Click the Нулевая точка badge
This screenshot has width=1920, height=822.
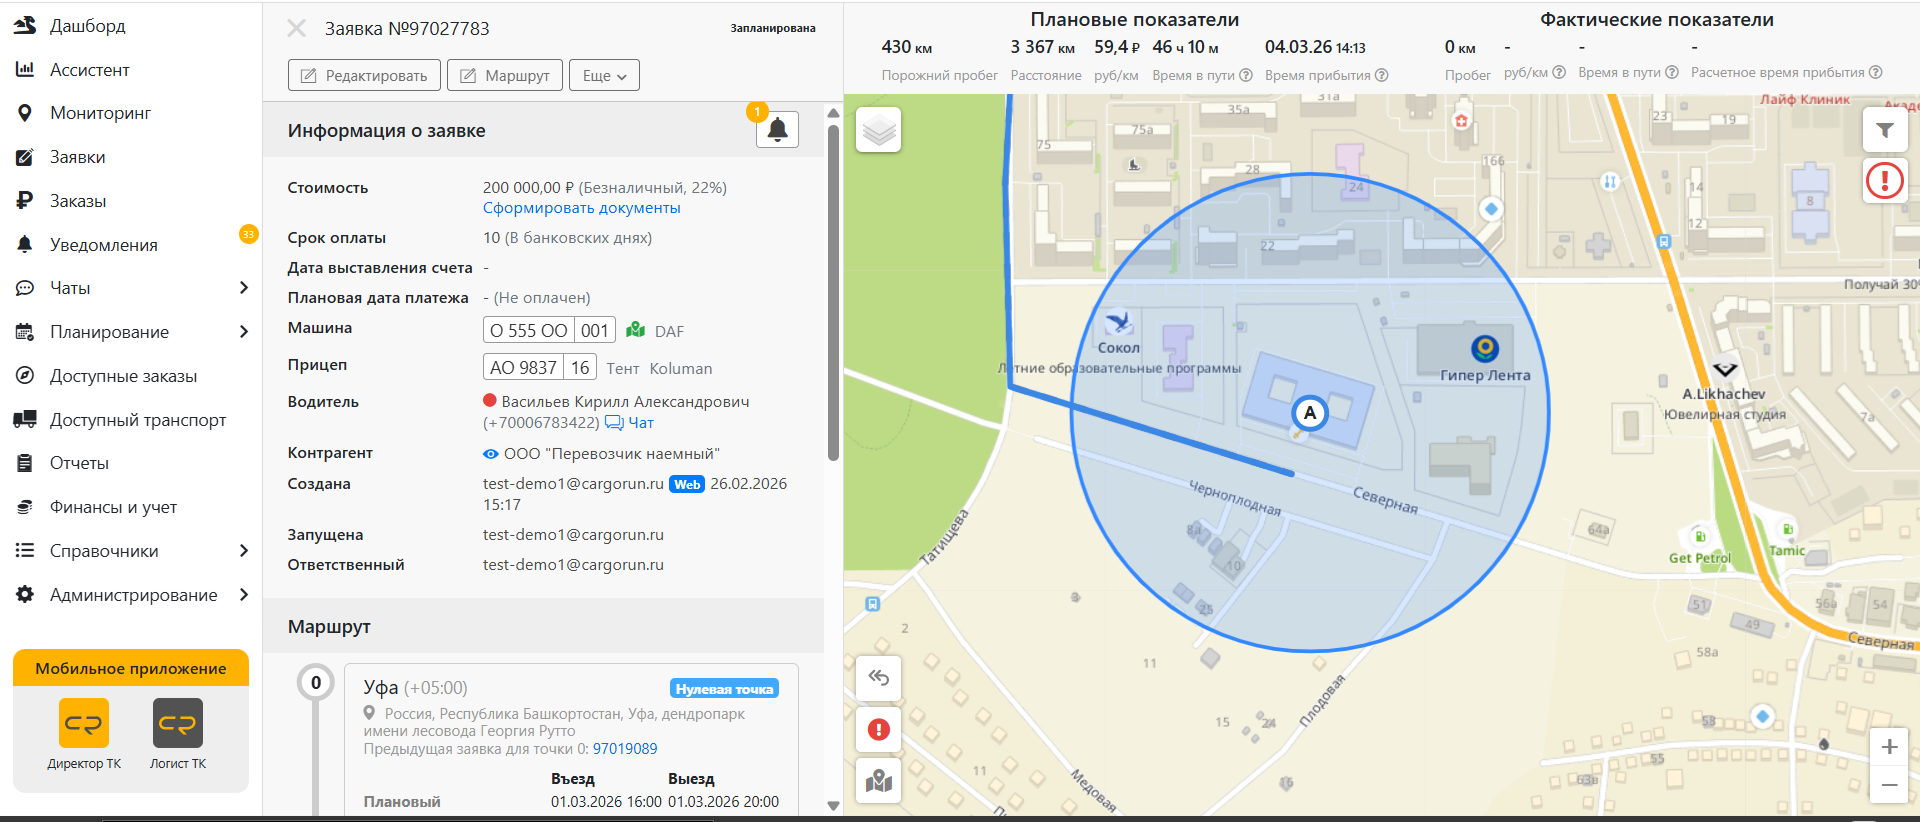(x=724, y=689)
